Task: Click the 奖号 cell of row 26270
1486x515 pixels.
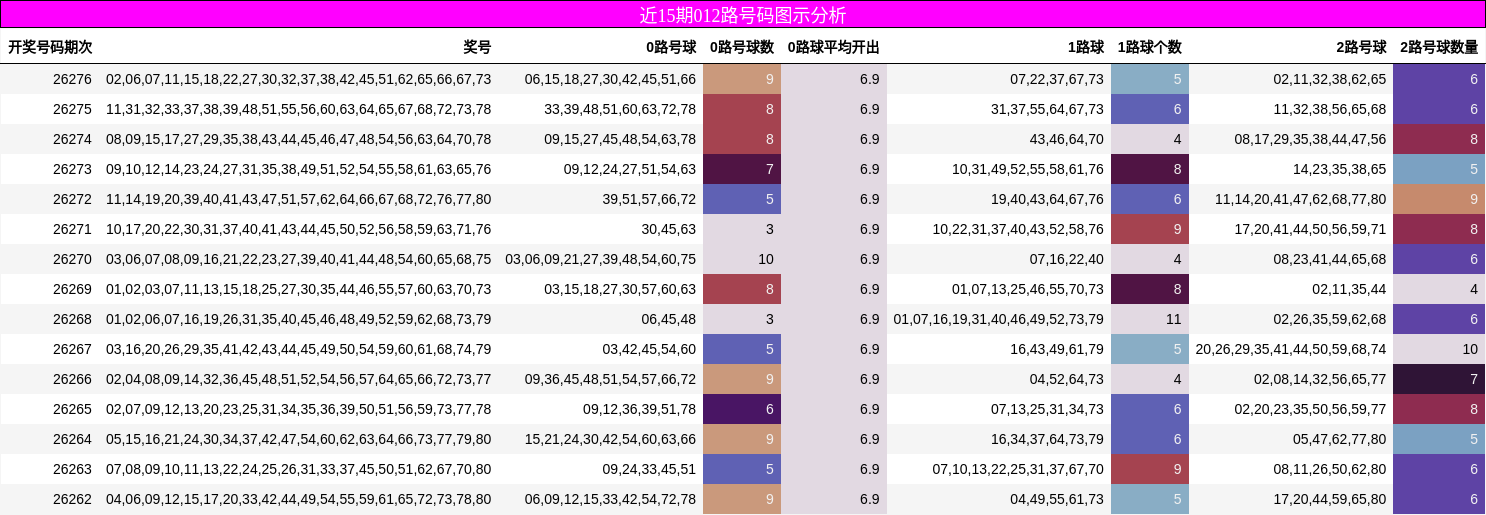Action: click(299, 259)
